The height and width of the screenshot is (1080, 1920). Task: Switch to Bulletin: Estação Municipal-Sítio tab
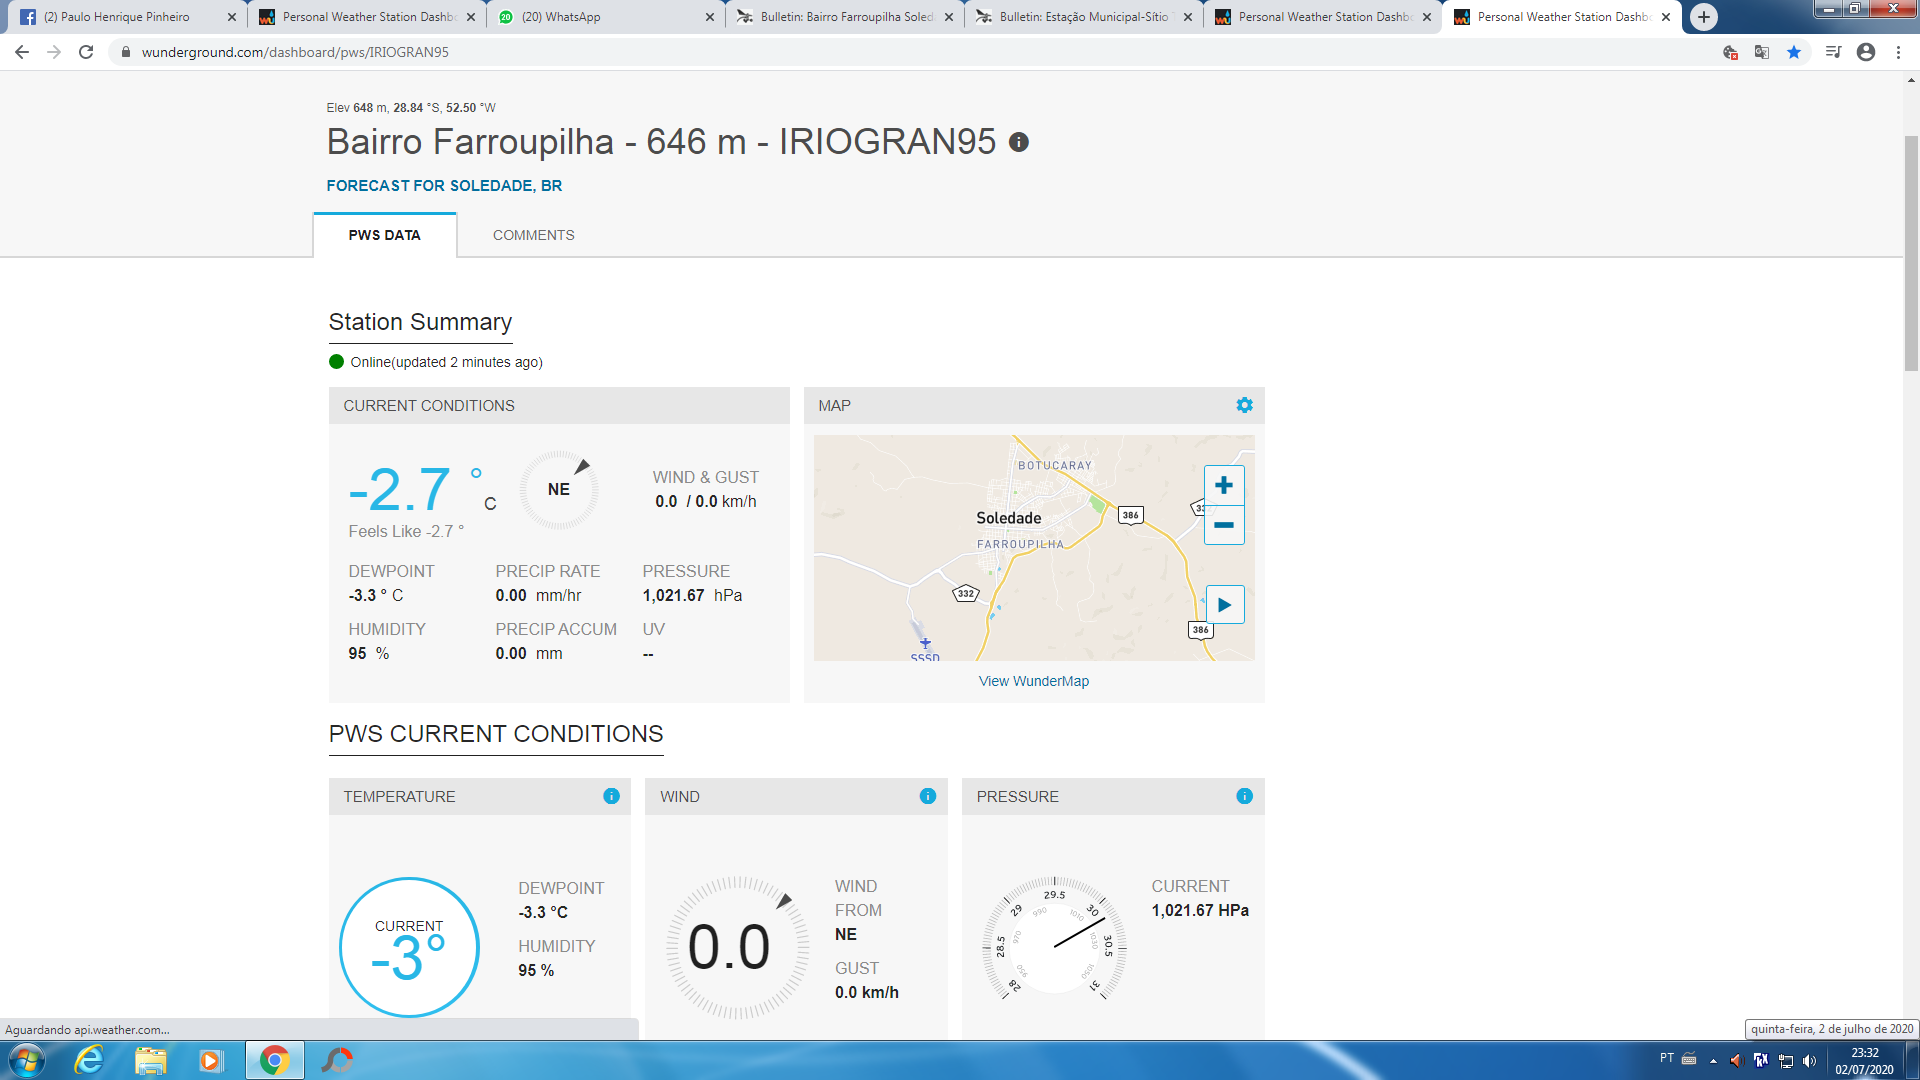tap(1084, 17)
